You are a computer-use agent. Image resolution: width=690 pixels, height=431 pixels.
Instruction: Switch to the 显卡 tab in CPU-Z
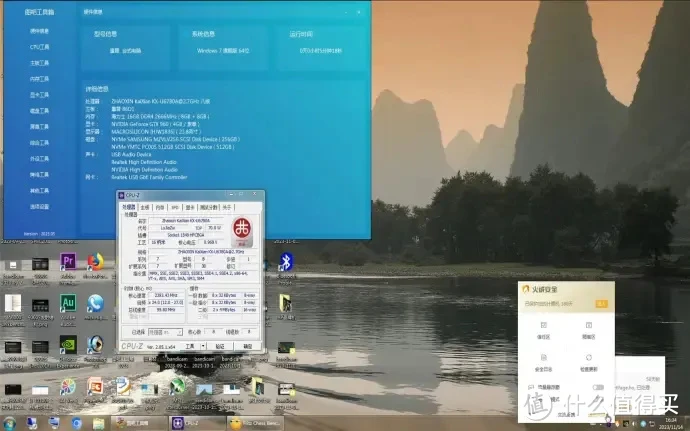tap(190, 207)
